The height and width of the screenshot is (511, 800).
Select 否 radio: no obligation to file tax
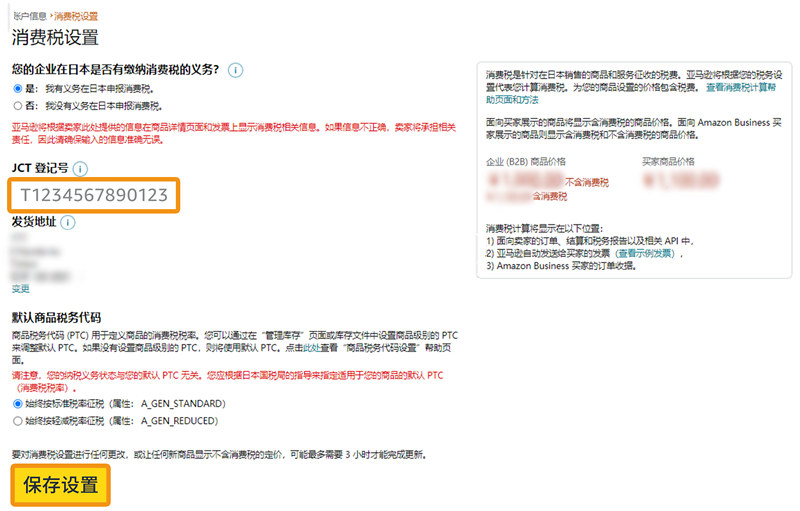pyautogui.click(x=17, y=104)
